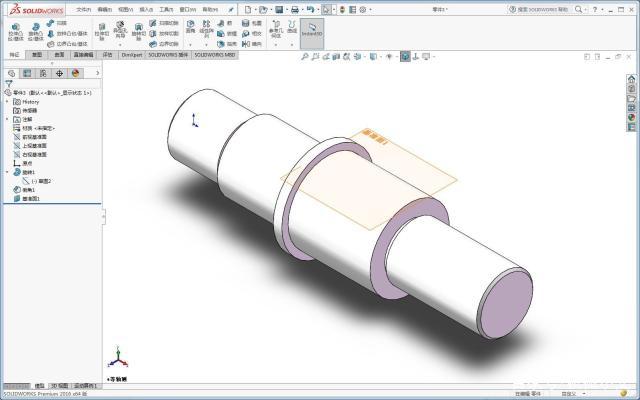This screenshot has height=400, width=640.
Task: Toggle the Instant3D button
Action: pyautogui.click(x=312, y=33)
